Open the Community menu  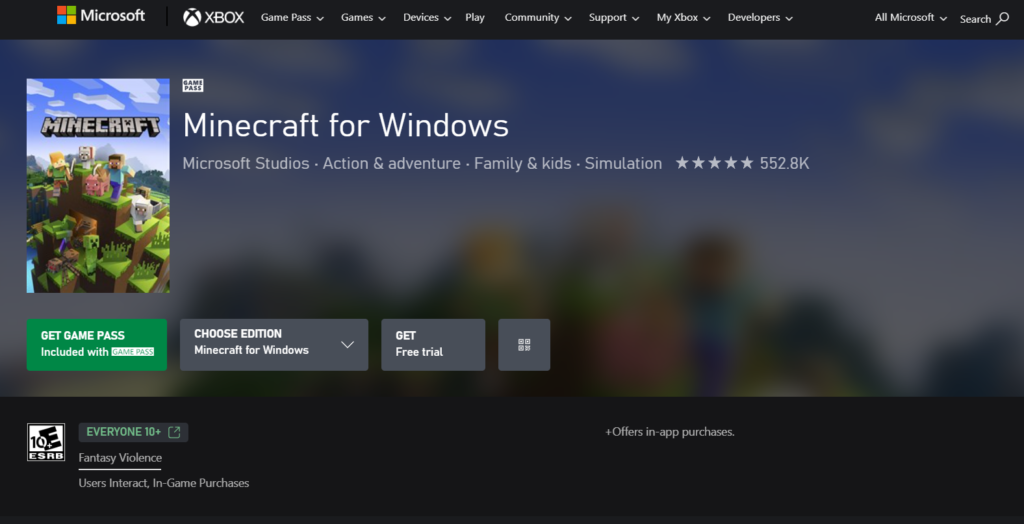(538, 18)
